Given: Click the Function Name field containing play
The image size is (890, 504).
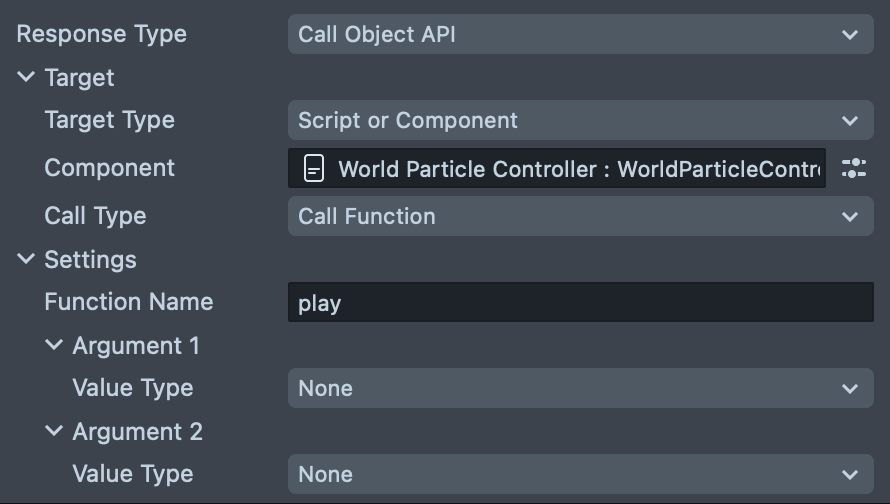Looking at the screenshot, I should pyautogui.click(x=580, y=303).
